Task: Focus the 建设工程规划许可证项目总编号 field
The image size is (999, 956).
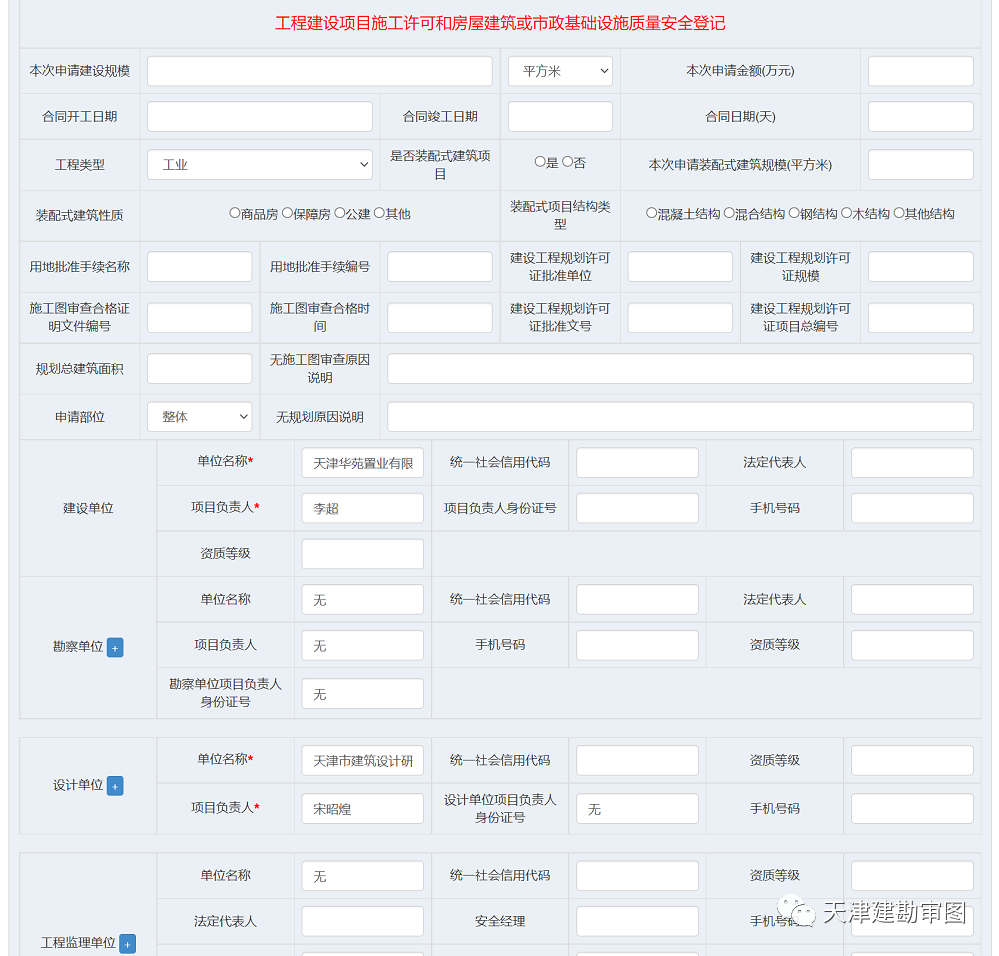Action: point(921,317)
